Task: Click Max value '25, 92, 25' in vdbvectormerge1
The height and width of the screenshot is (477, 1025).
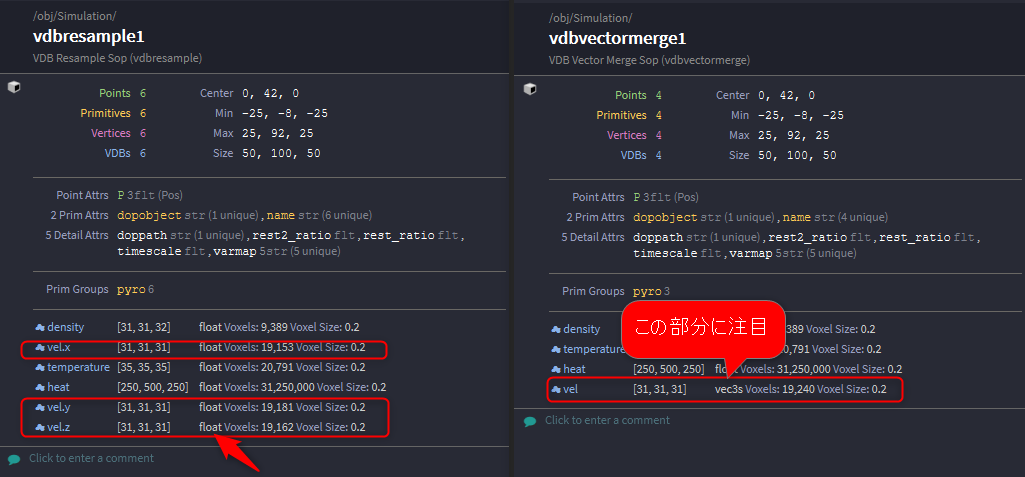Action: click(x=794, y=135)
